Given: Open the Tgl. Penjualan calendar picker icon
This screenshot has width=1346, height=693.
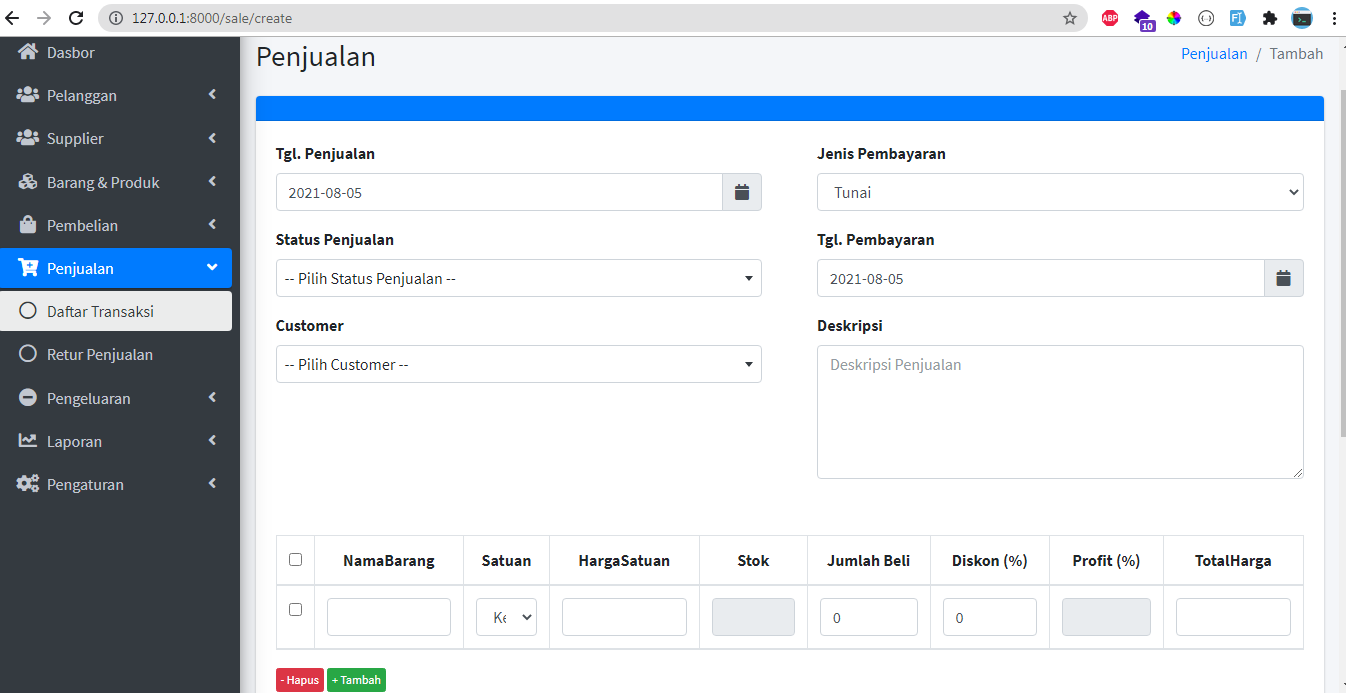Looking at the screenshot, I should coord(742,192).
